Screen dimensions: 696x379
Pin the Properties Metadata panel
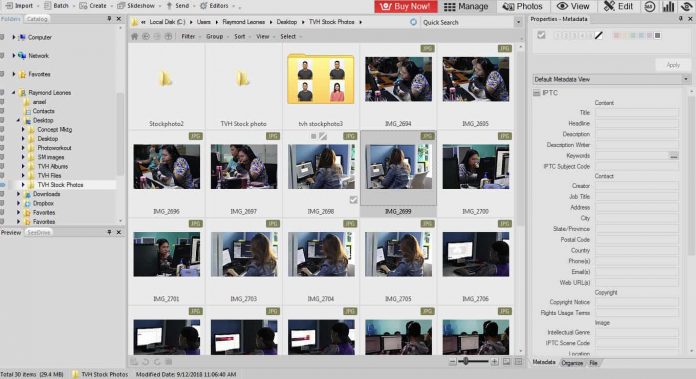coord(680,19)
